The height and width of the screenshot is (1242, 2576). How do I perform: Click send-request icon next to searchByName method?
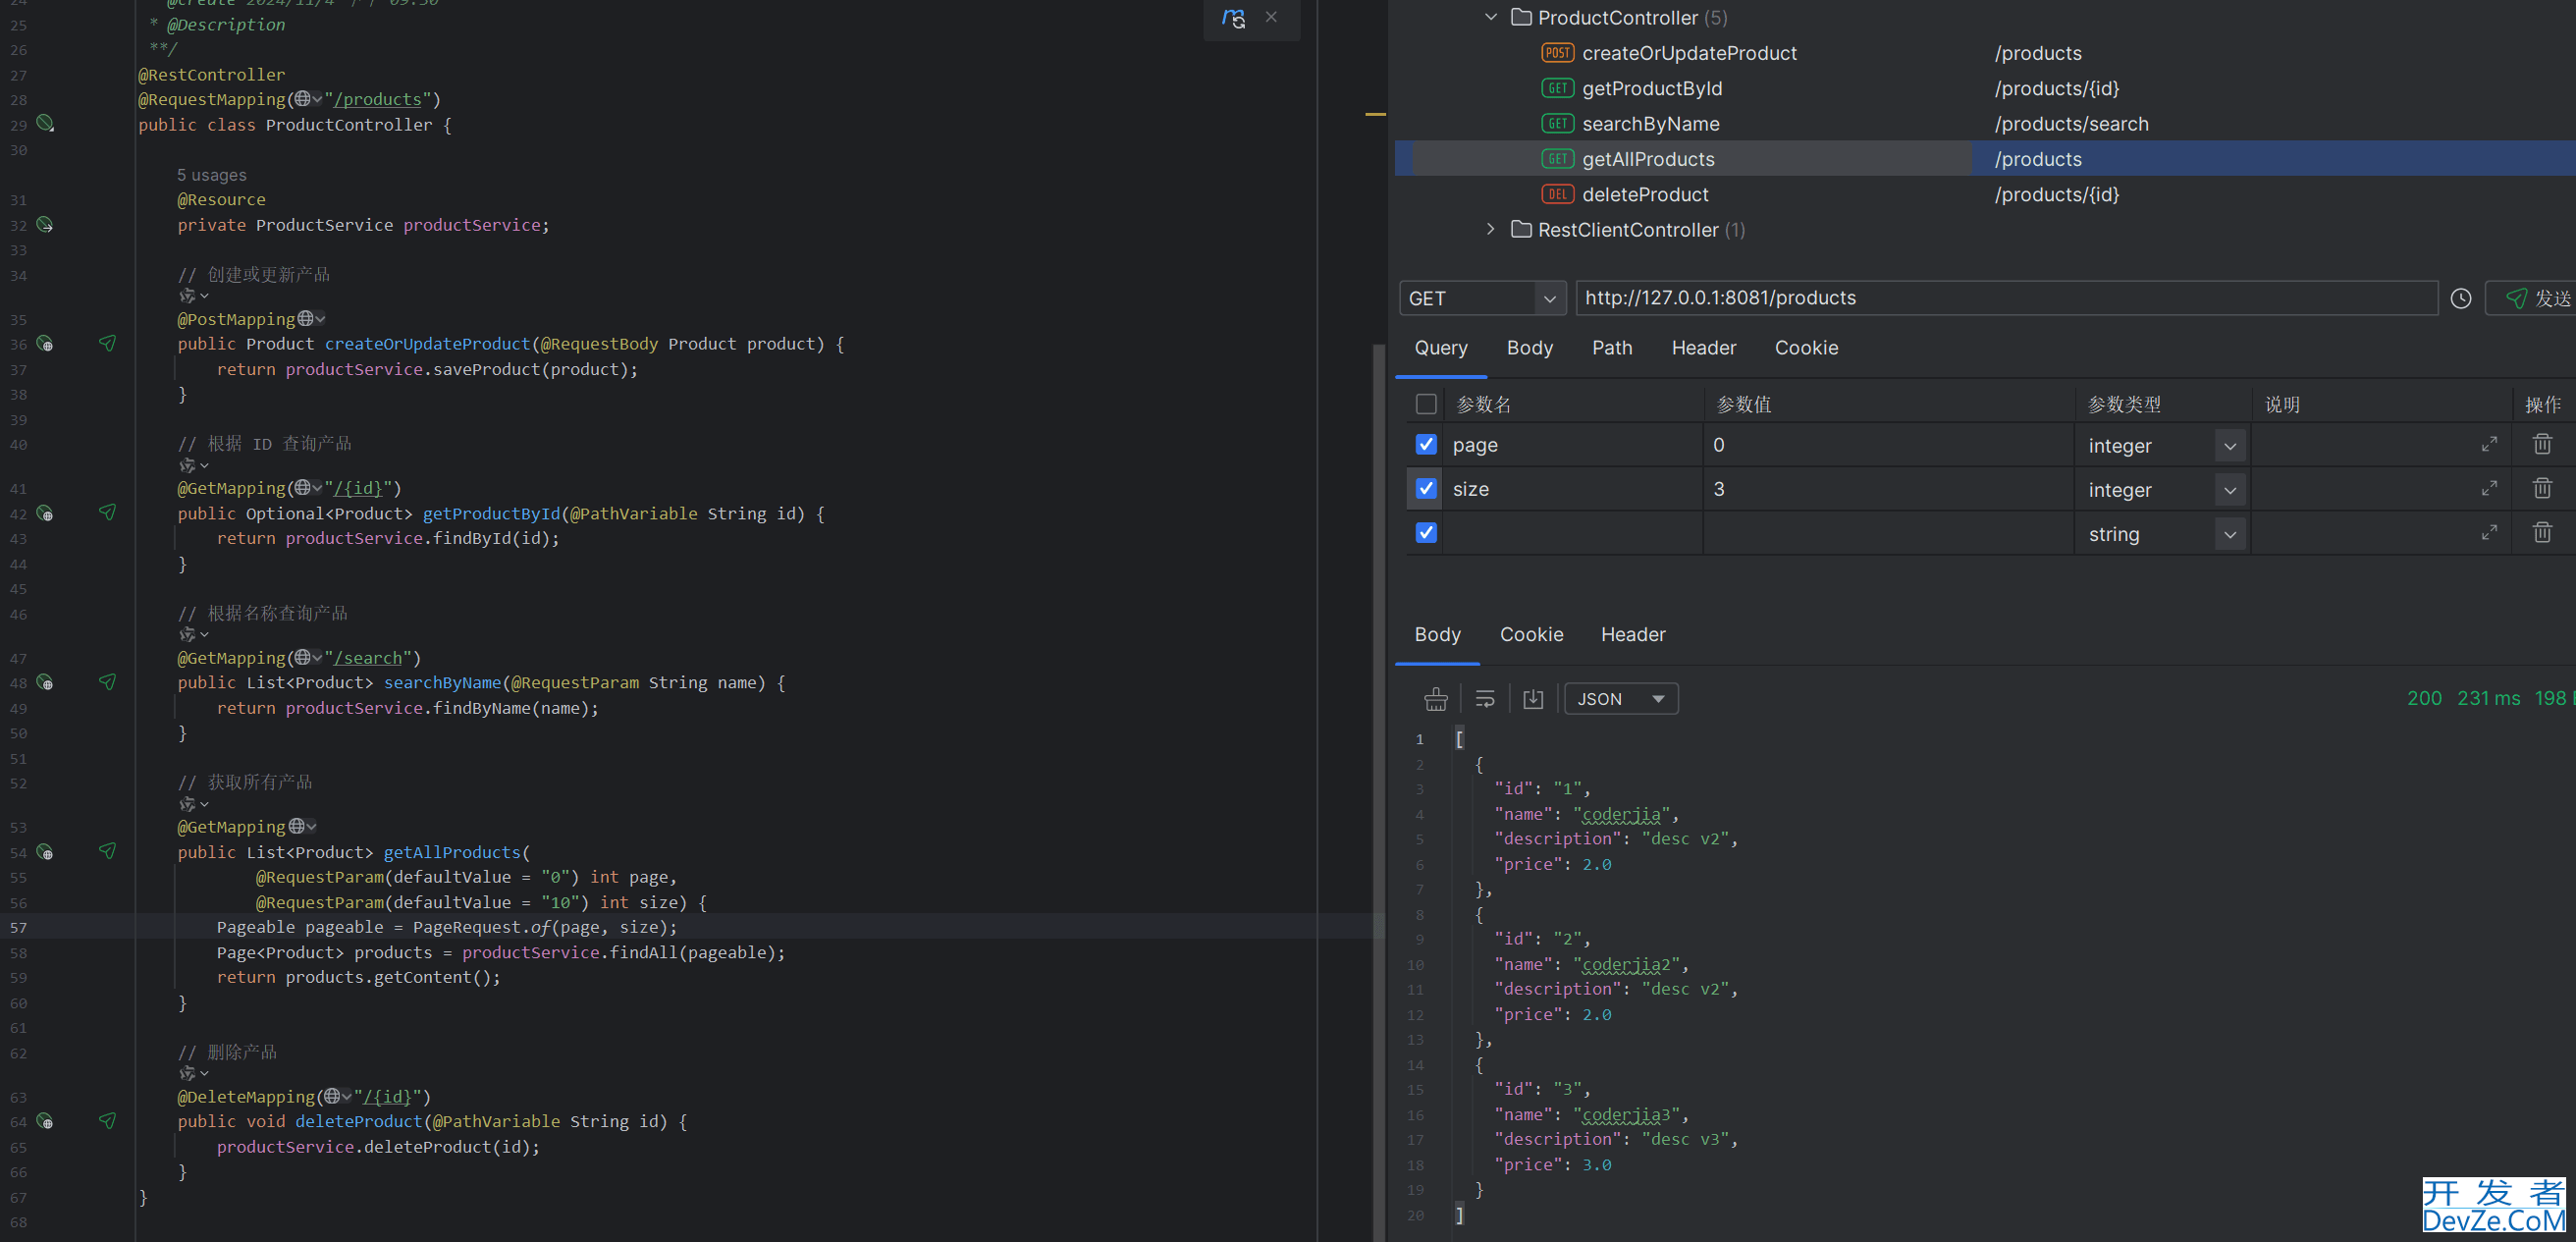pos(107,682)
